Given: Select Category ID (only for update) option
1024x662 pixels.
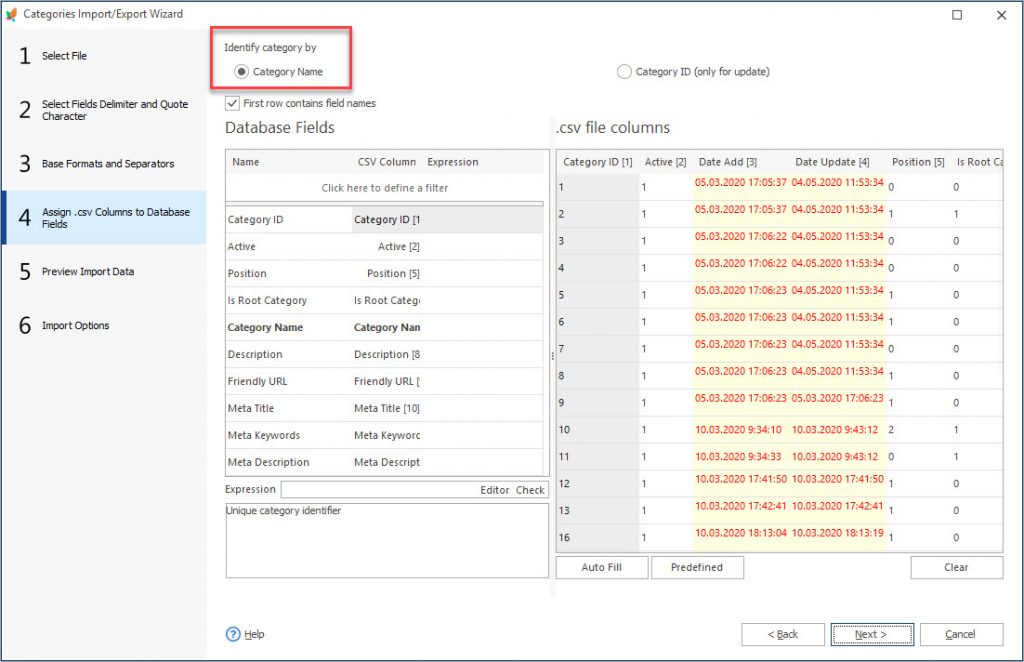Looking at the screenshot, I should tap(624, 71).
